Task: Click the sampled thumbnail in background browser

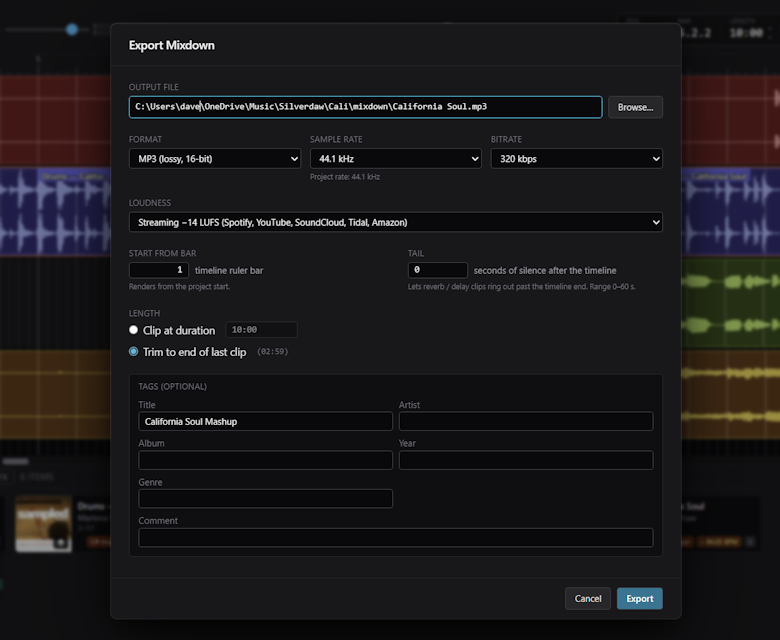Action: pos(43,524)
